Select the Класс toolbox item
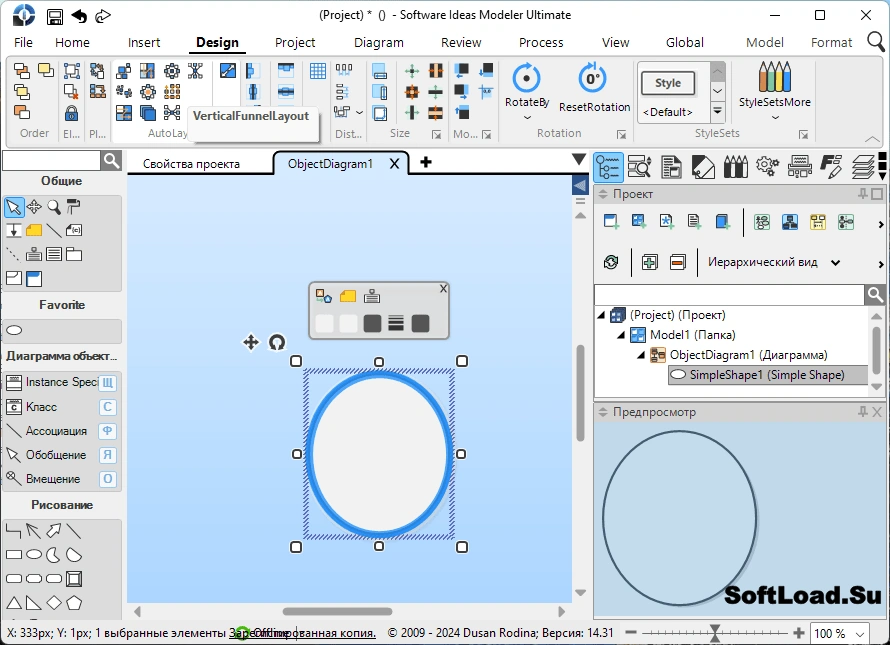890x645 pixels. pos(61,407)
